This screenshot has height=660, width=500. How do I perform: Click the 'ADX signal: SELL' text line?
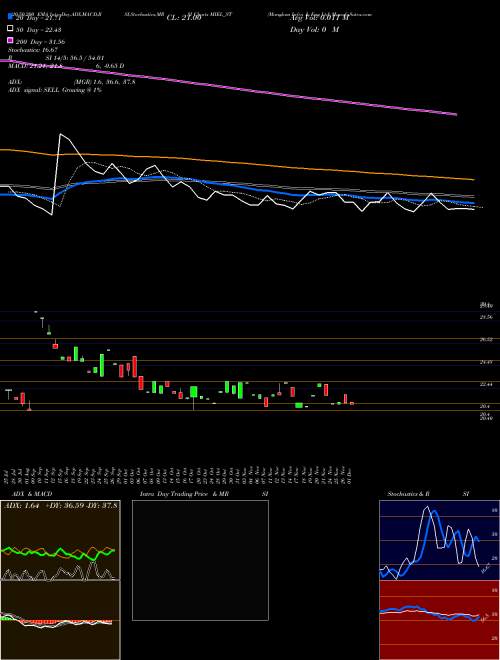pos(55,90)
